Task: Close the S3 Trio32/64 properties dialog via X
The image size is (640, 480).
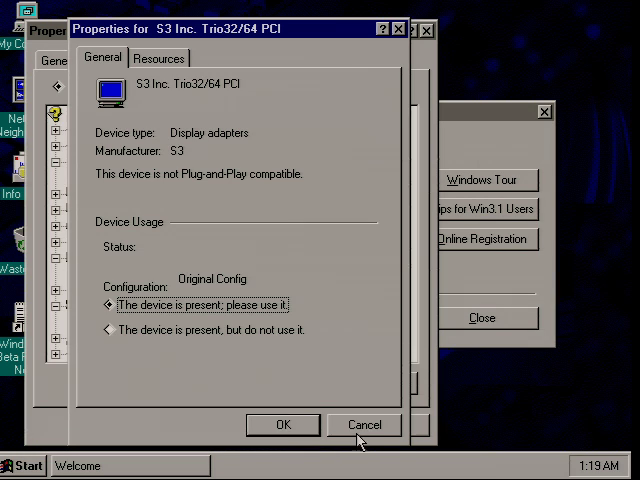Action: coord(398,29)
